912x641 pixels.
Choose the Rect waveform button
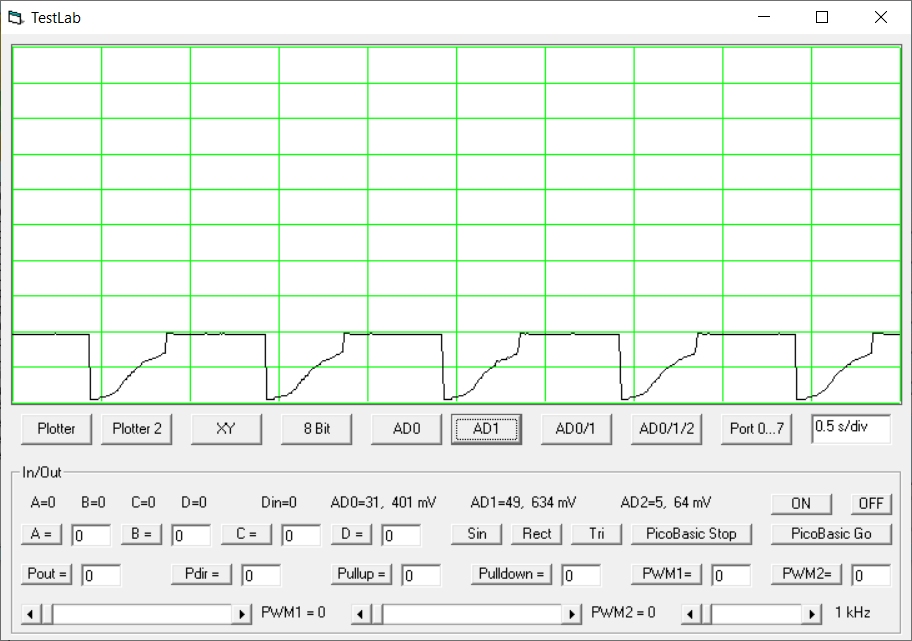point(537,533)
